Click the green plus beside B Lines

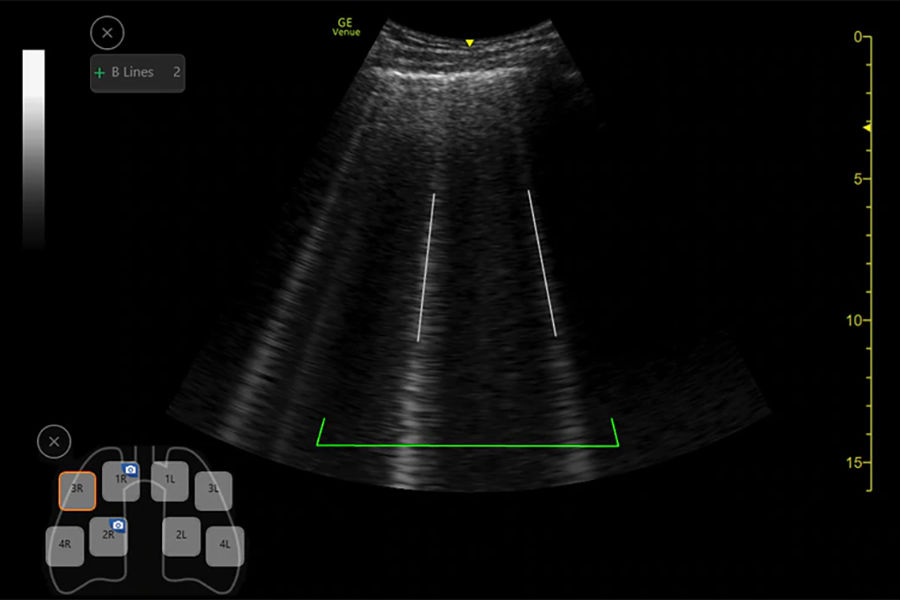[99, 73]
